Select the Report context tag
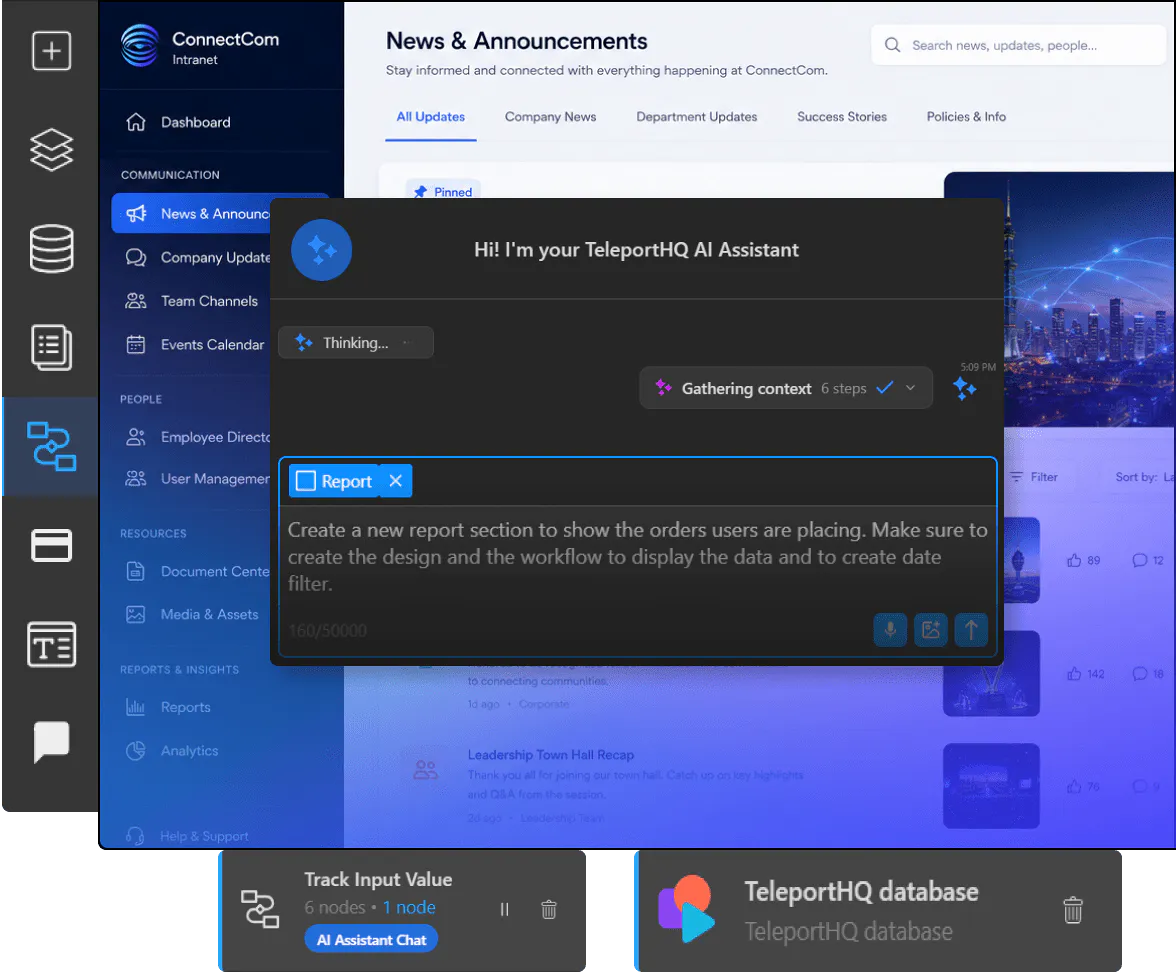This screenshot has width=1176, height=972. (x=334, y=482)
